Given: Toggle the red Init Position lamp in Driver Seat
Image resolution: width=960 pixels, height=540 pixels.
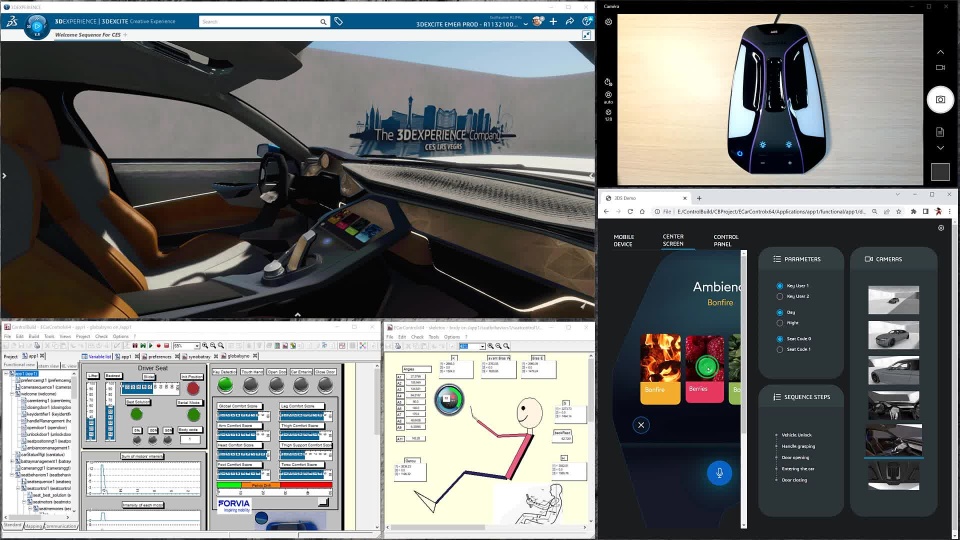Looking at the screenshot, I should pyautogui.click(x=193, y=389).
